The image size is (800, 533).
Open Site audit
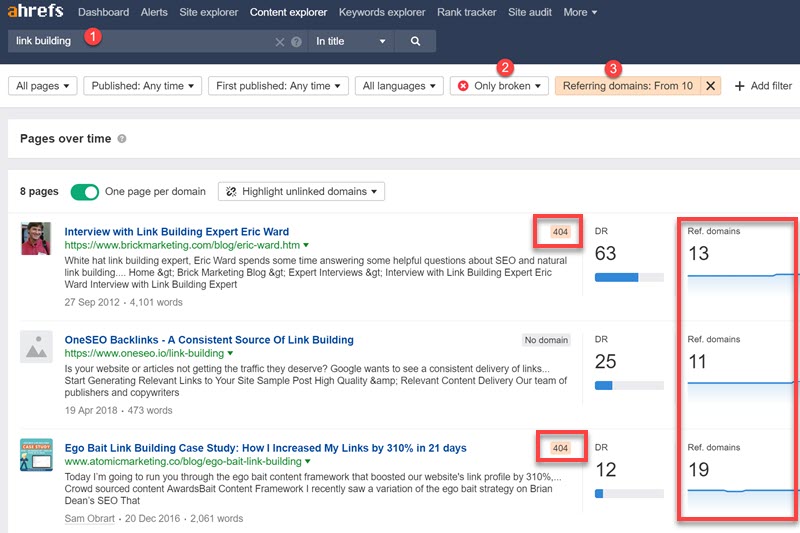click(x=530, y=12)
